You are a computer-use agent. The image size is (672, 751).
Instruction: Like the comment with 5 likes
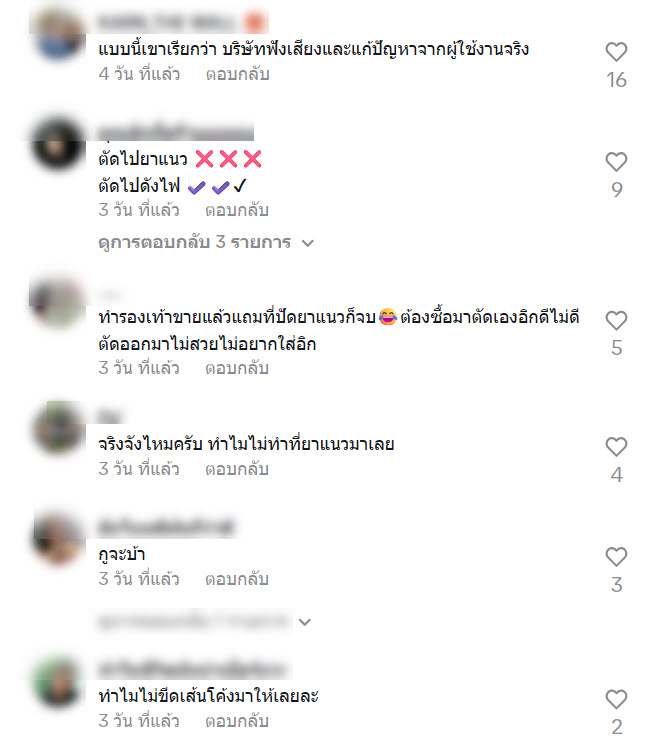(x=616, y=320)
